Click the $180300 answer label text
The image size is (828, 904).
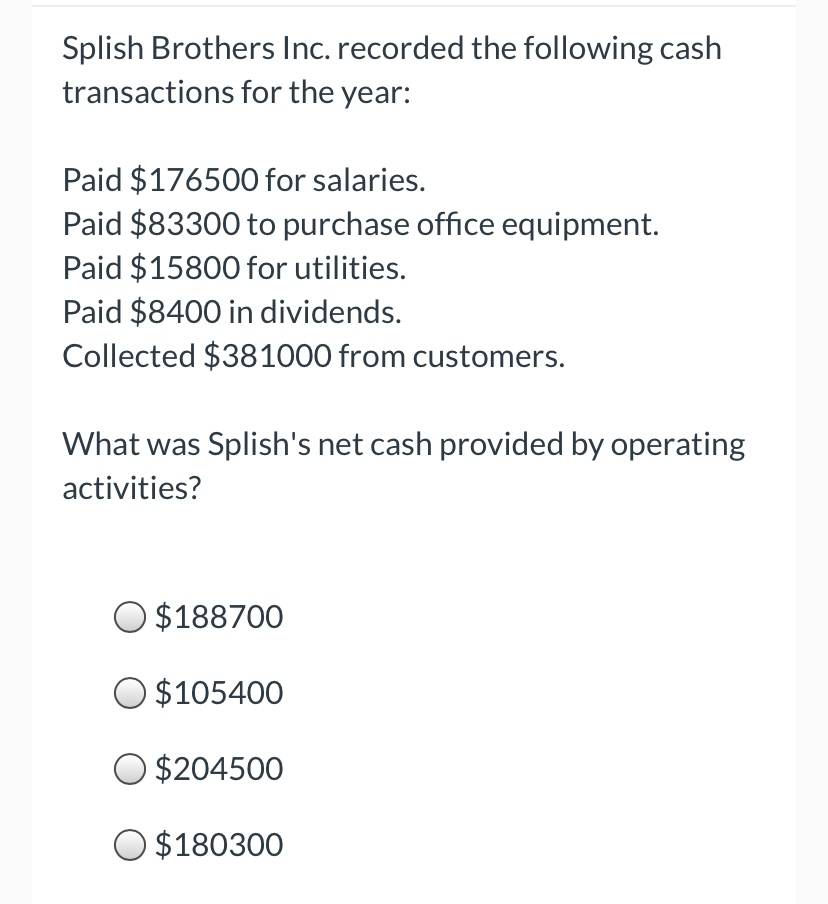point(219,845)
